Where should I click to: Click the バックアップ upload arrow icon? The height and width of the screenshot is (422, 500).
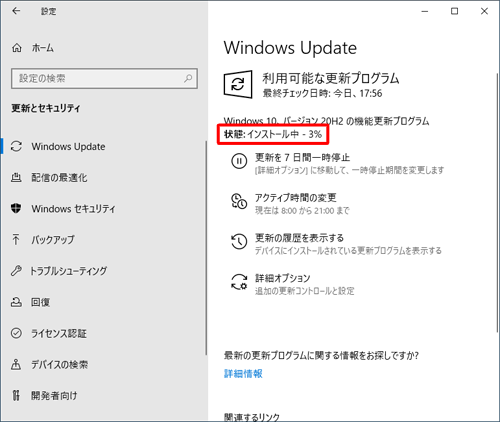point(16,239)
